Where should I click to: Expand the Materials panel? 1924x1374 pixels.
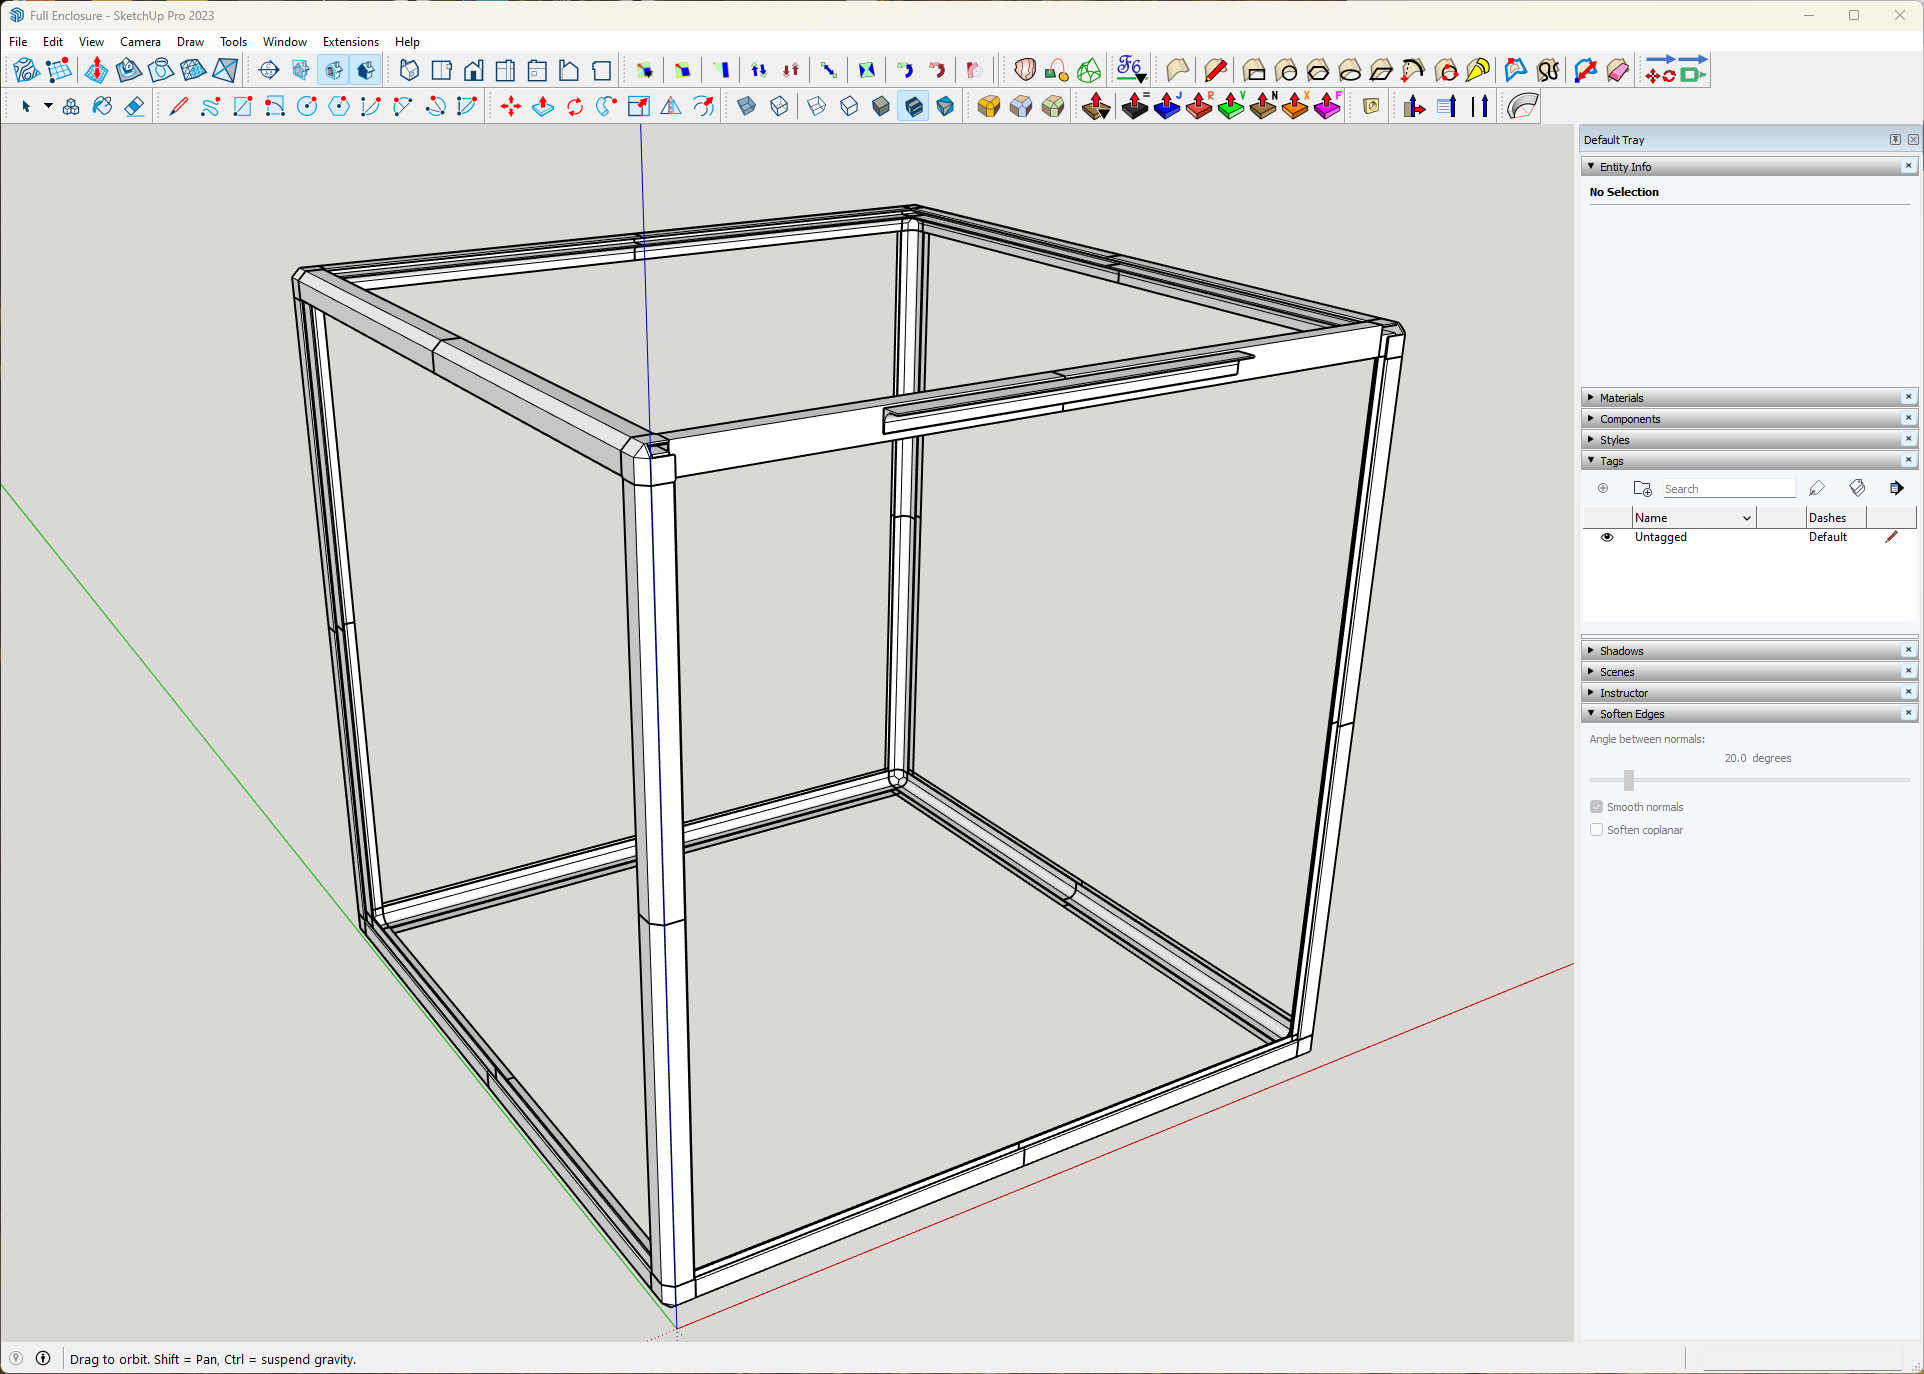(1592, 398)
